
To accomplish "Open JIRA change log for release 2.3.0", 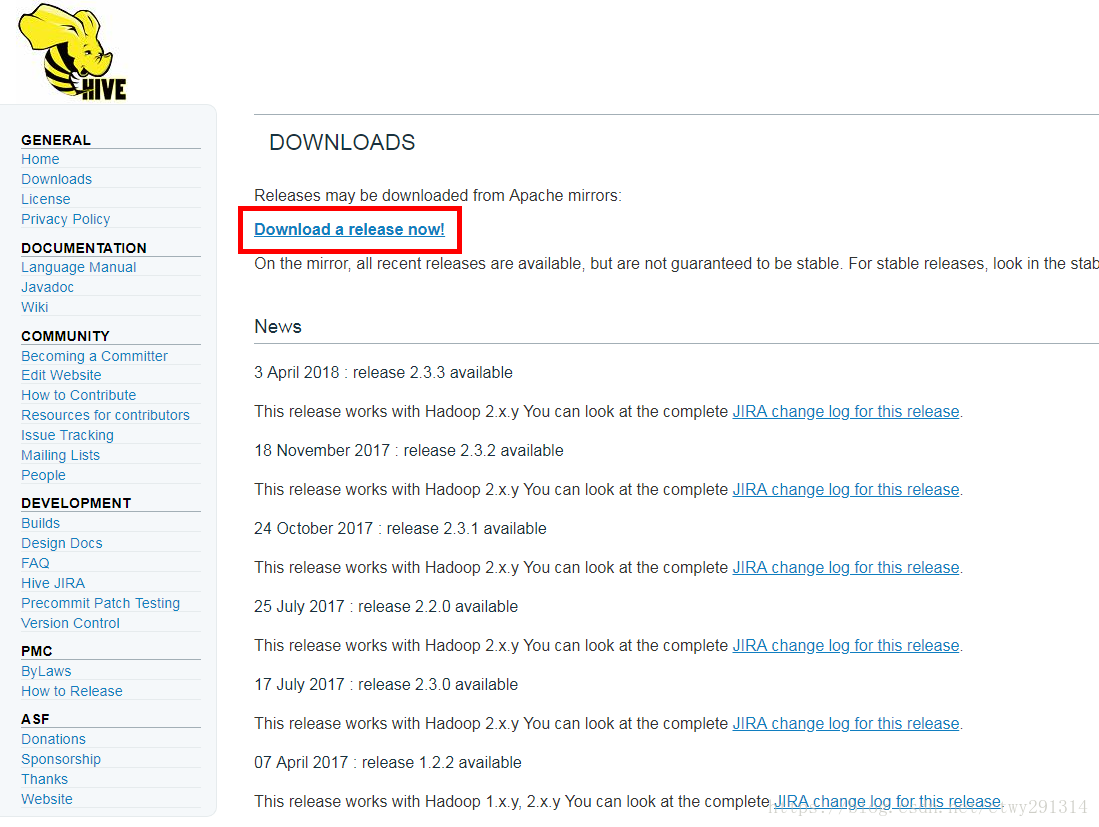I will pos(845,723).
